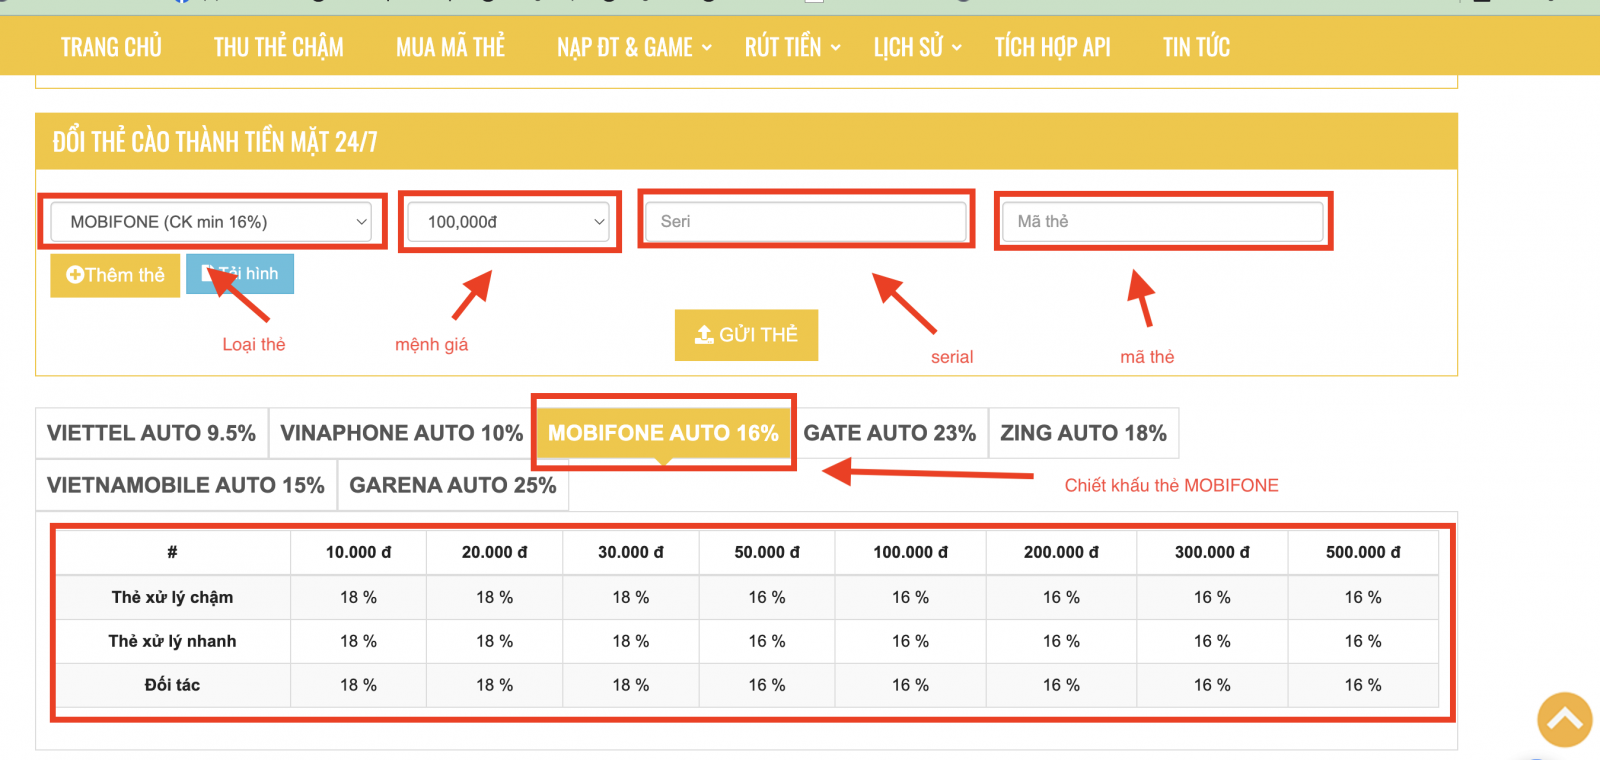Focus the Mã thẻ input field
The image size is (1600, 760).
1163,221
